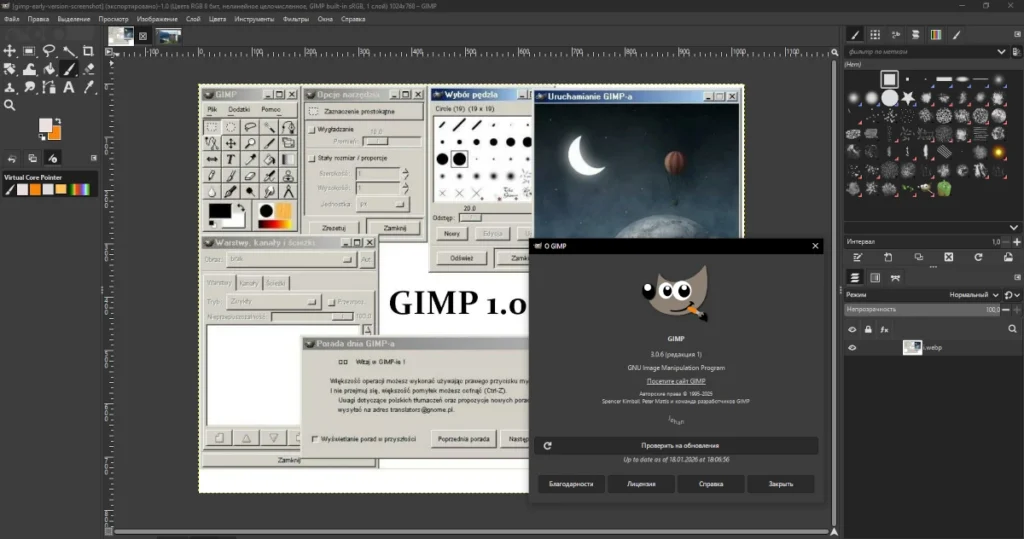Screen dimensions: 1024x539
Task: Delete the selected brush
Action: point(948,257)
